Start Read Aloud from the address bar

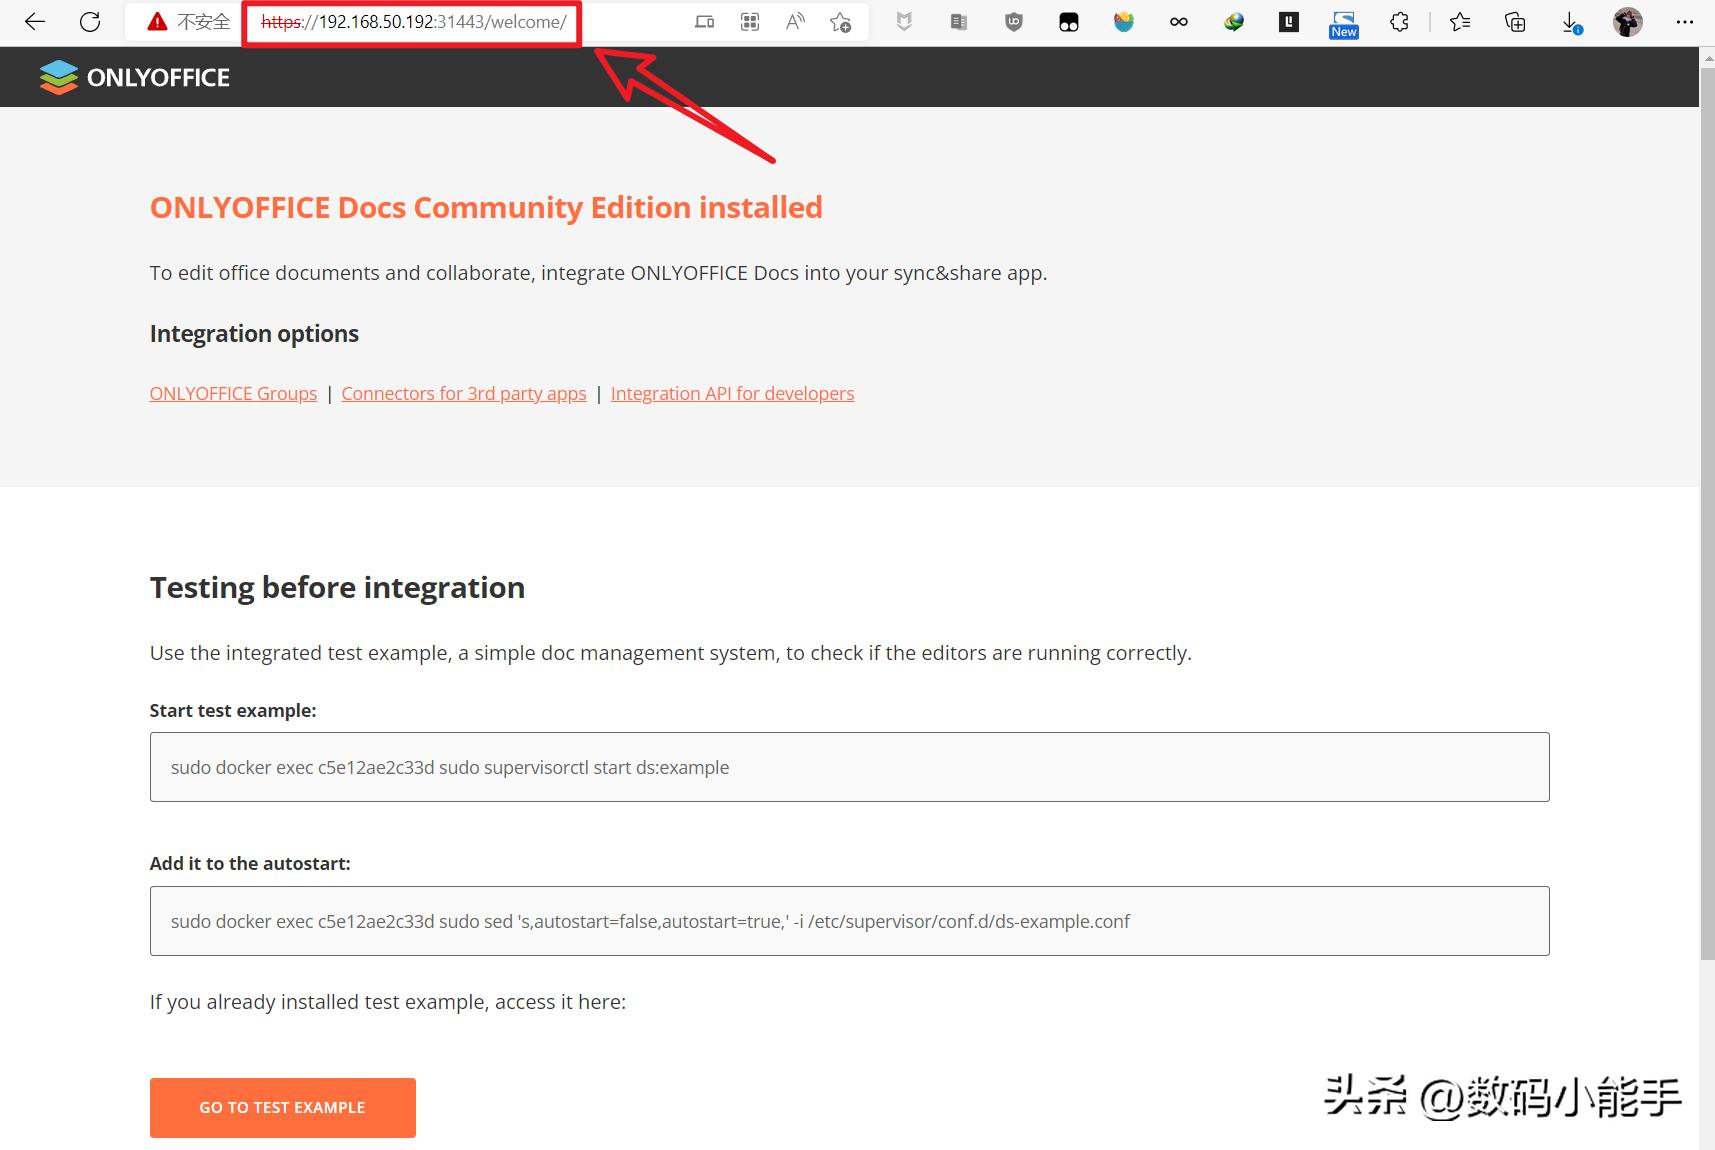point(796,22)
